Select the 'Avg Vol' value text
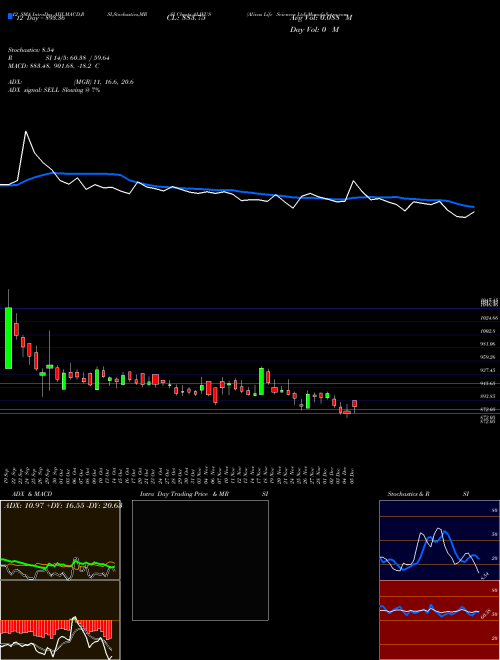This screenshot has height=660, width=500. click(321, 18)
